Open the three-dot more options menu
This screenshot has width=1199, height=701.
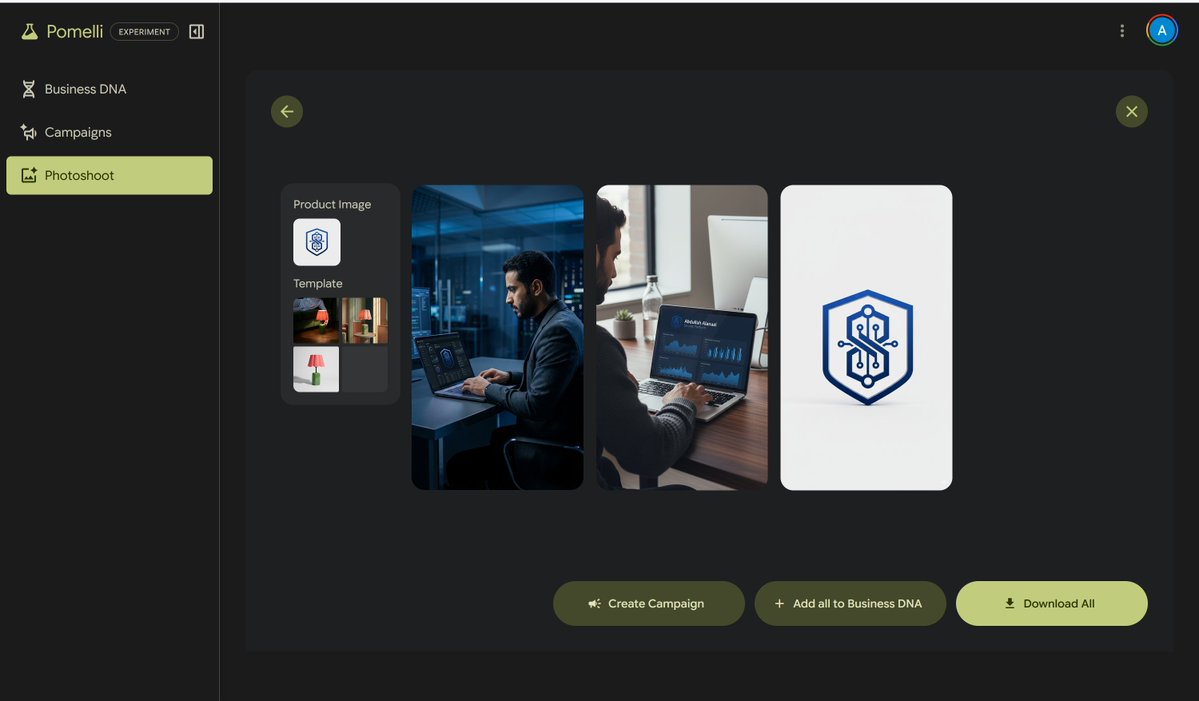pyautogui.click(x=1122, y=31)
